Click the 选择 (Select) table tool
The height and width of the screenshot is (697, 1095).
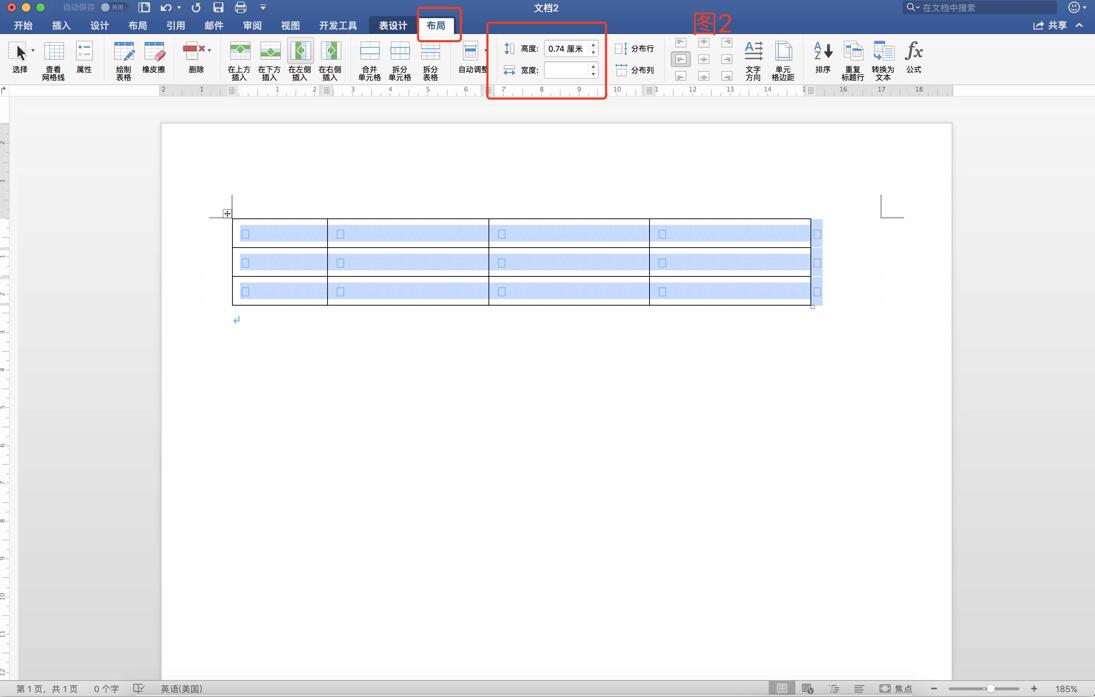point(20,59)
